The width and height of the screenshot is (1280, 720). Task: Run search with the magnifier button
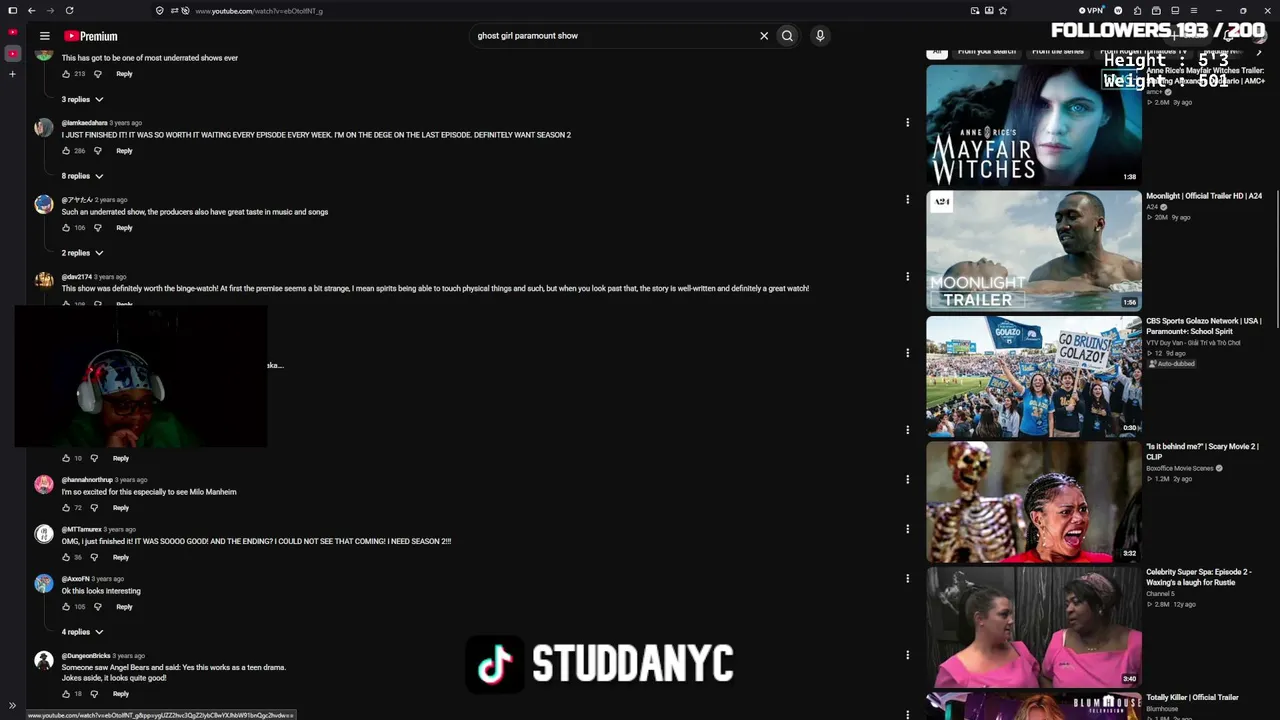point(787,36)
